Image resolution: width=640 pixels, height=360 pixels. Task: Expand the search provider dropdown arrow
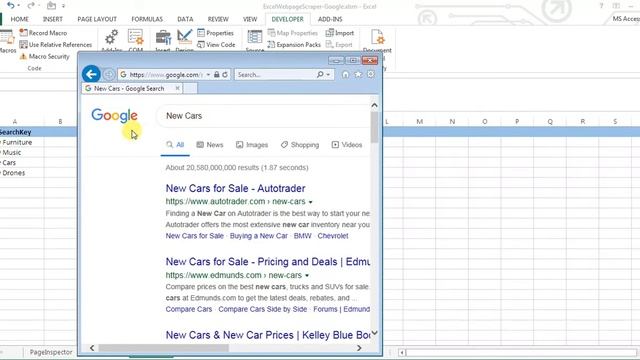pyautogui.click(x=328, y=75)
